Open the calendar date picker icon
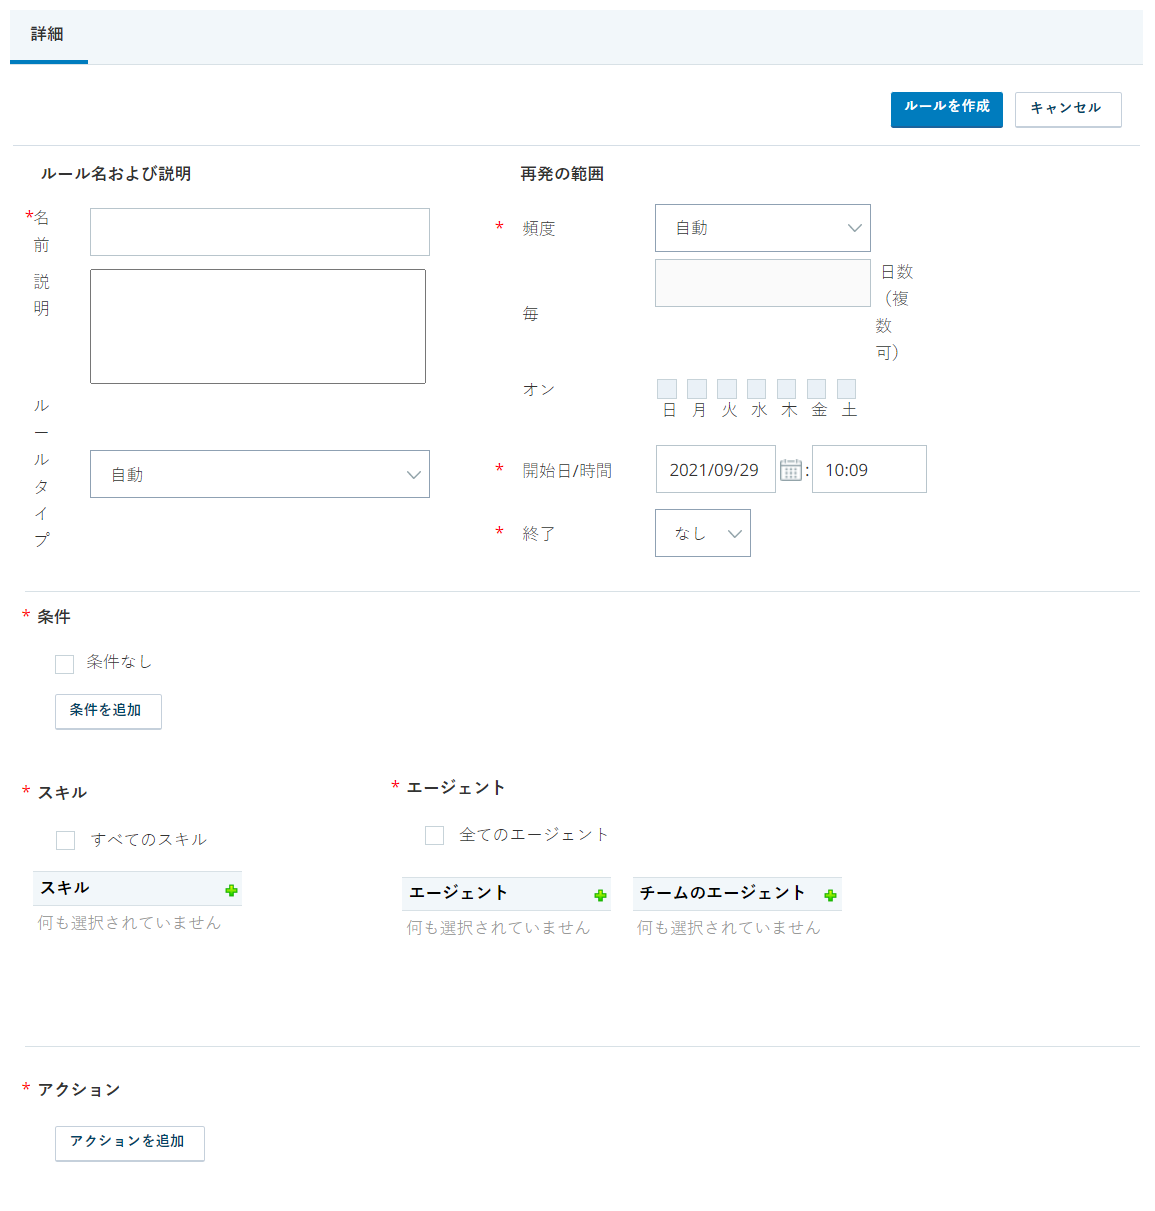Viewport: 1155px width, 1211px height. 790,470
